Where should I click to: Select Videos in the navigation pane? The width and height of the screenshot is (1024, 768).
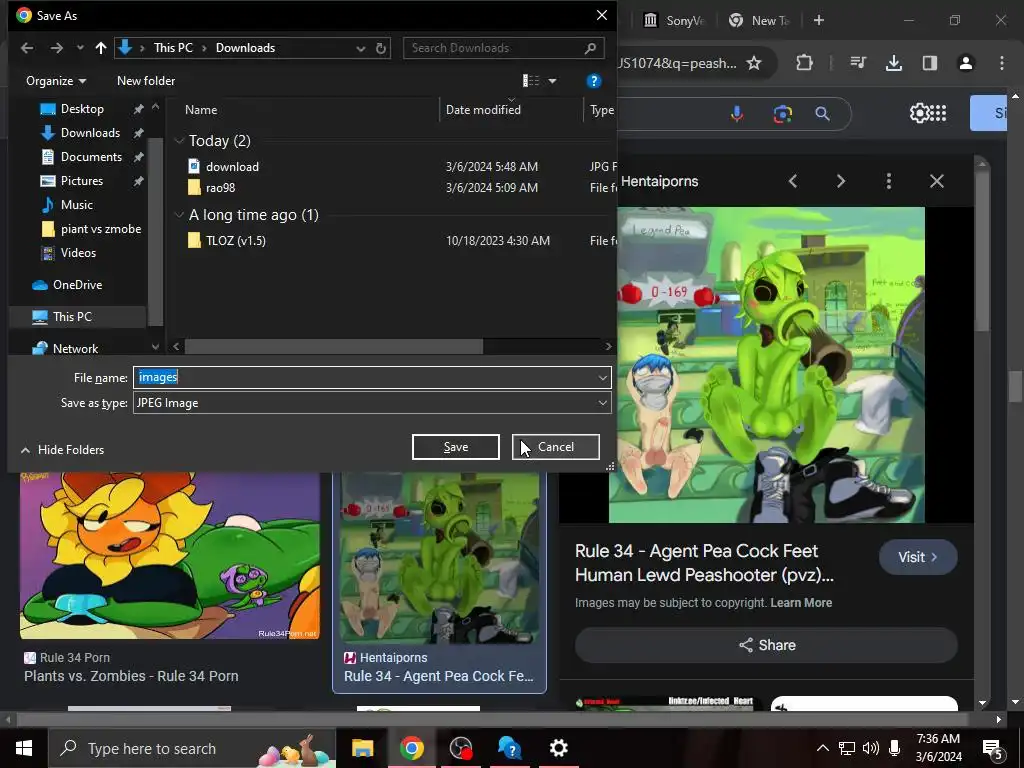pos(78,253)
